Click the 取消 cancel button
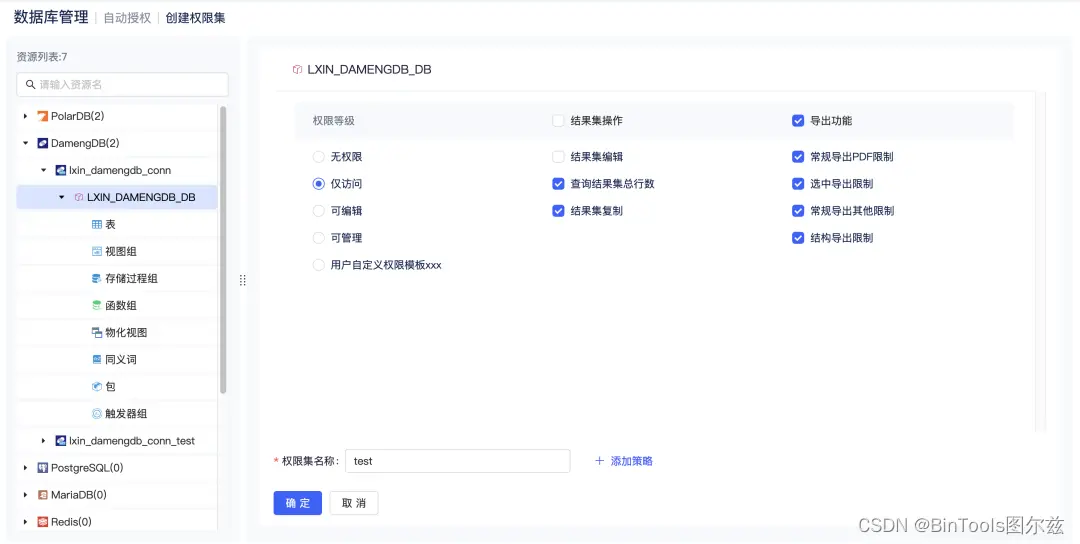The height and width of the screenshot is (544, 1080). point(354,503)
